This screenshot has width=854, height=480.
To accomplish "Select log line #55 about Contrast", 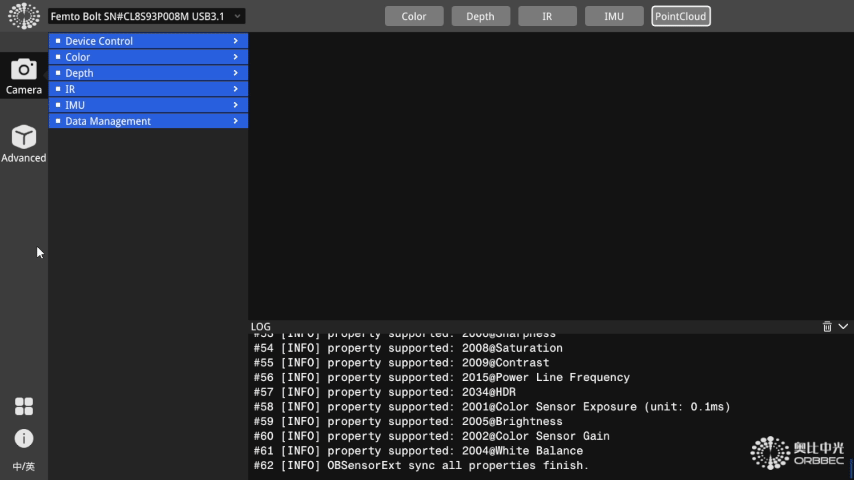I will [401, 363].
